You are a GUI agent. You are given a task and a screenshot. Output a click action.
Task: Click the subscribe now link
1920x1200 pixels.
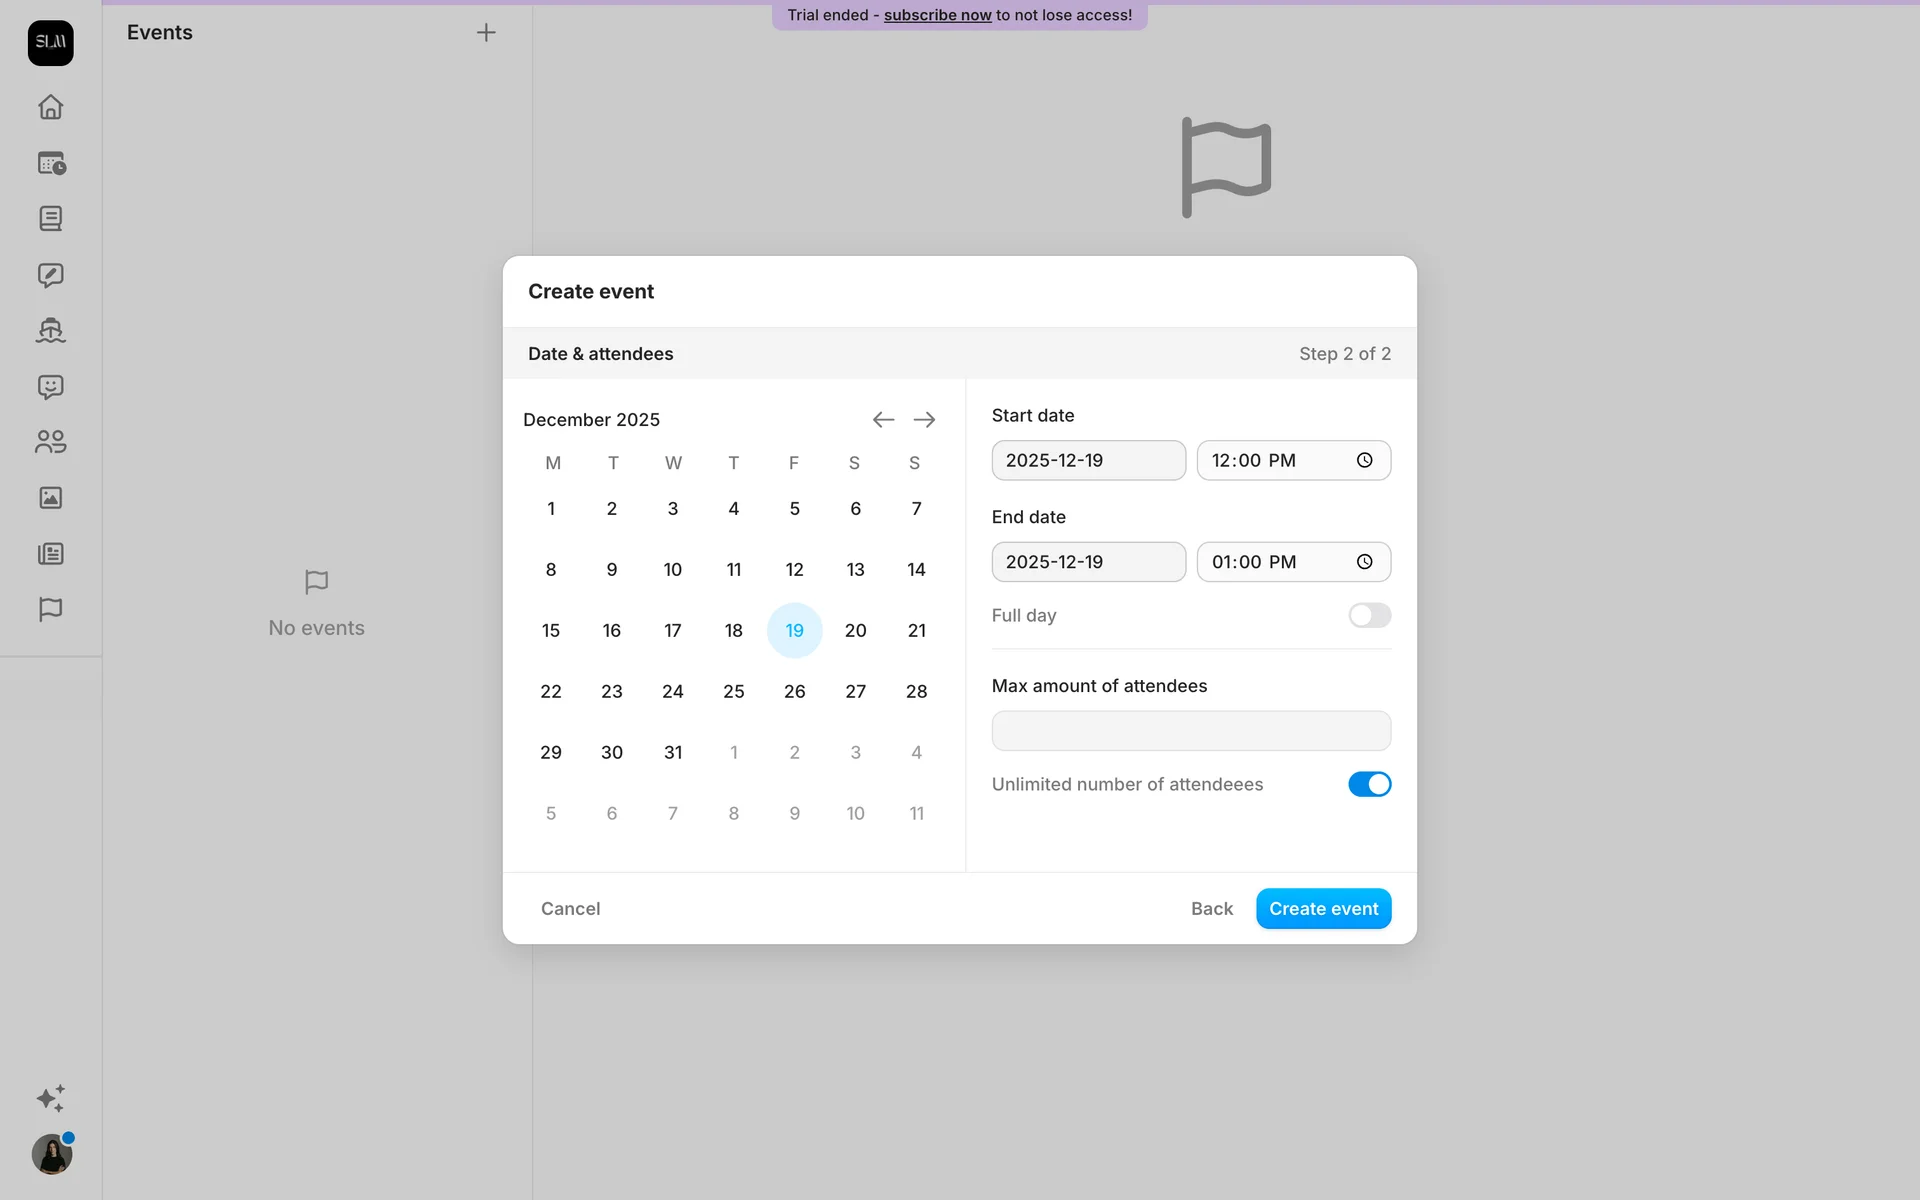[937, 15]
